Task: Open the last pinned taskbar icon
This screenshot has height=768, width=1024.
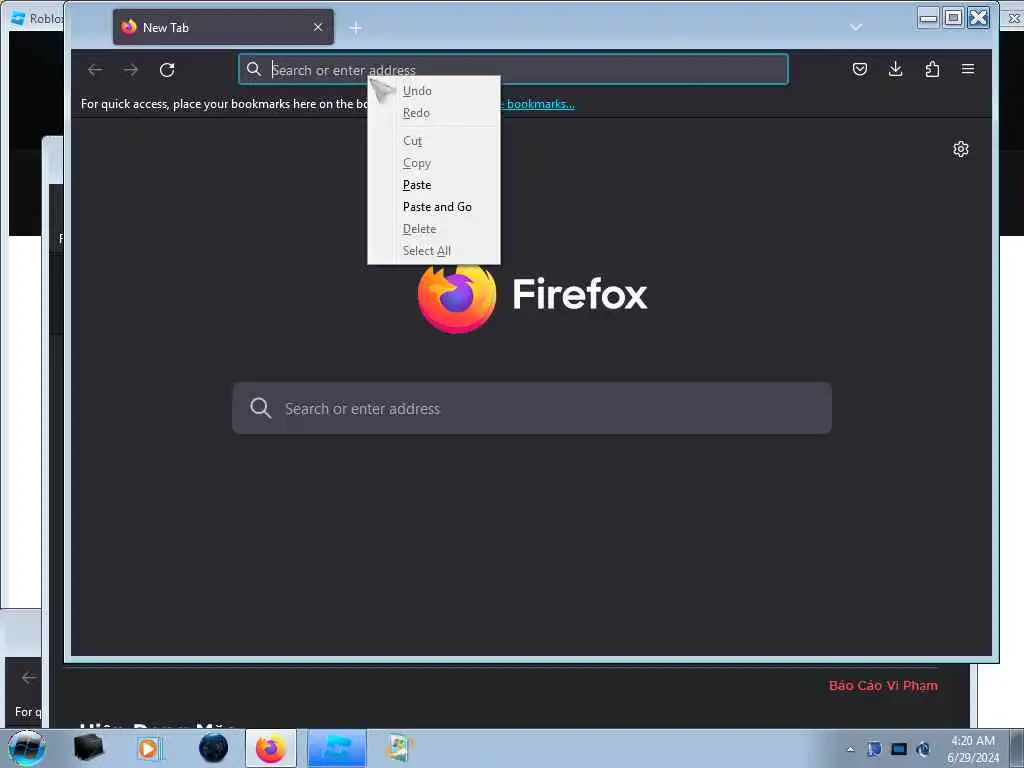Action: (398, 748)
